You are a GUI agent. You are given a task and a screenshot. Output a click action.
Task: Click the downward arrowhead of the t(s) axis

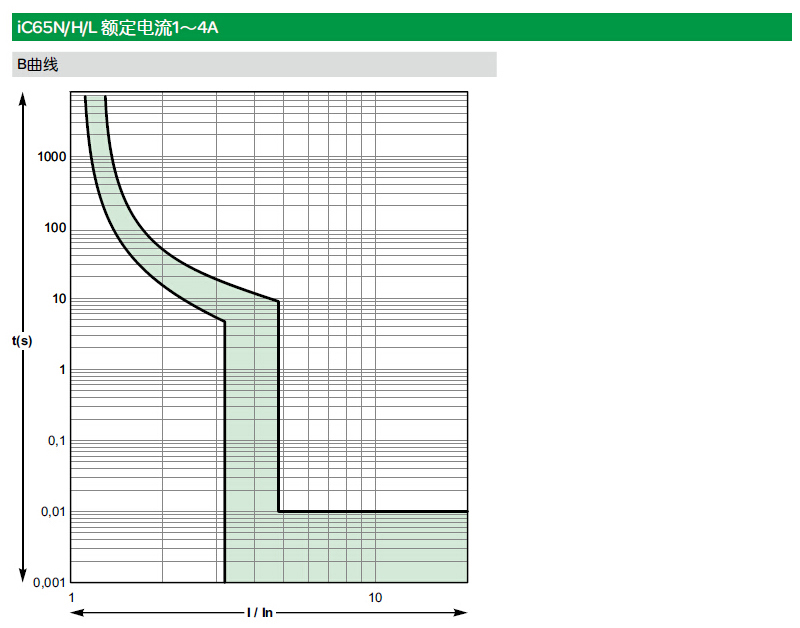pos(23,575)
